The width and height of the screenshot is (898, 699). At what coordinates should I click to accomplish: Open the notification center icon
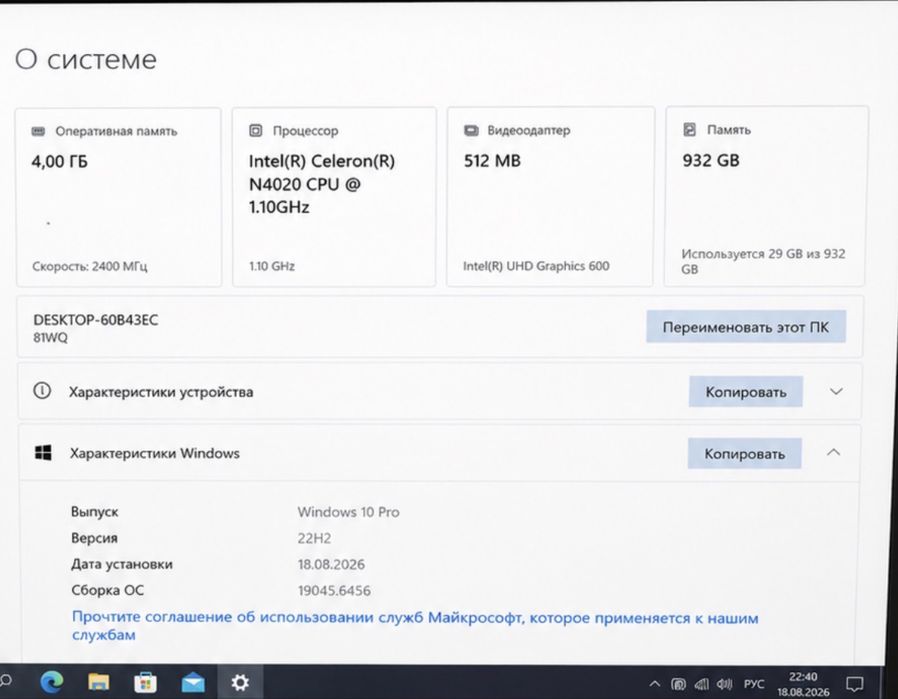coord(854,684)
